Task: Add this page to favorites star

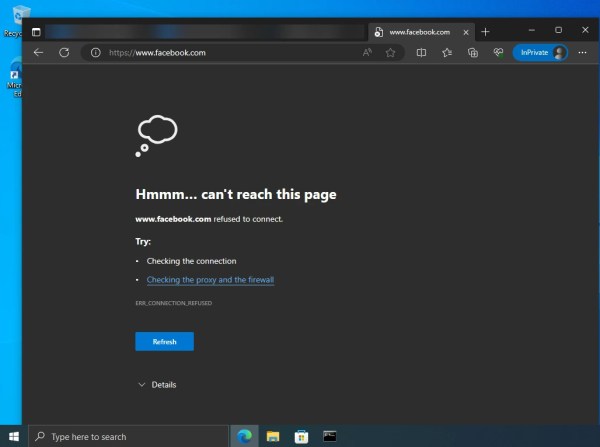Action: 390,52
